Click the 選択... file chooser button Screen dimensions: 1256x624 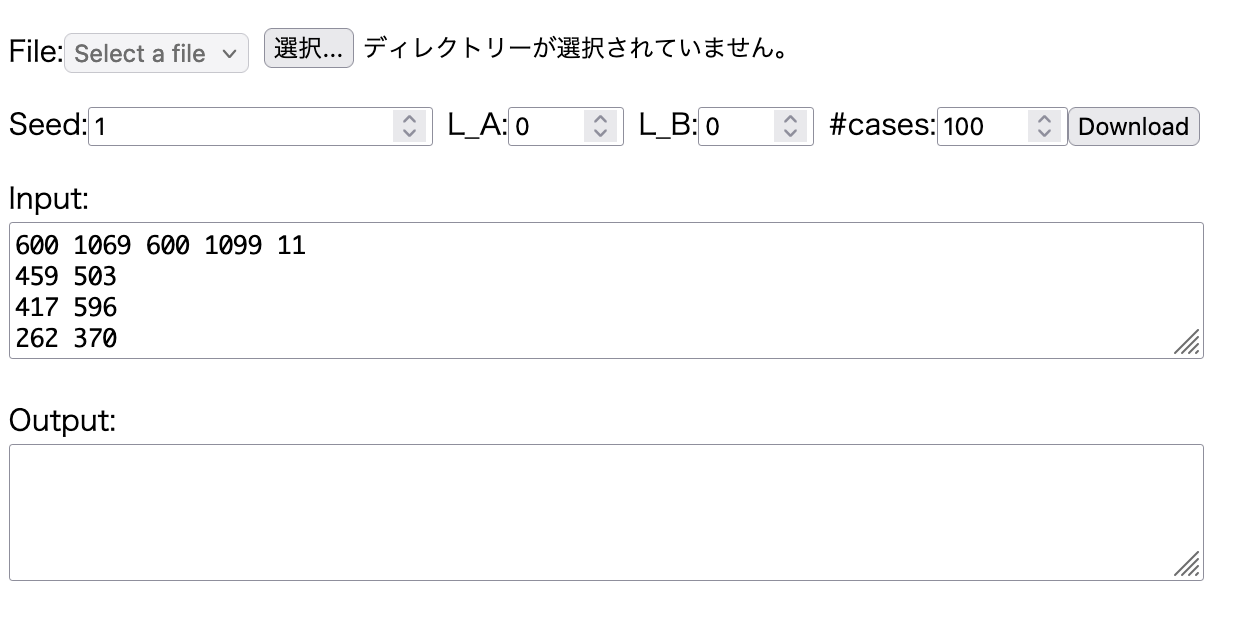[x=307, y=47]
